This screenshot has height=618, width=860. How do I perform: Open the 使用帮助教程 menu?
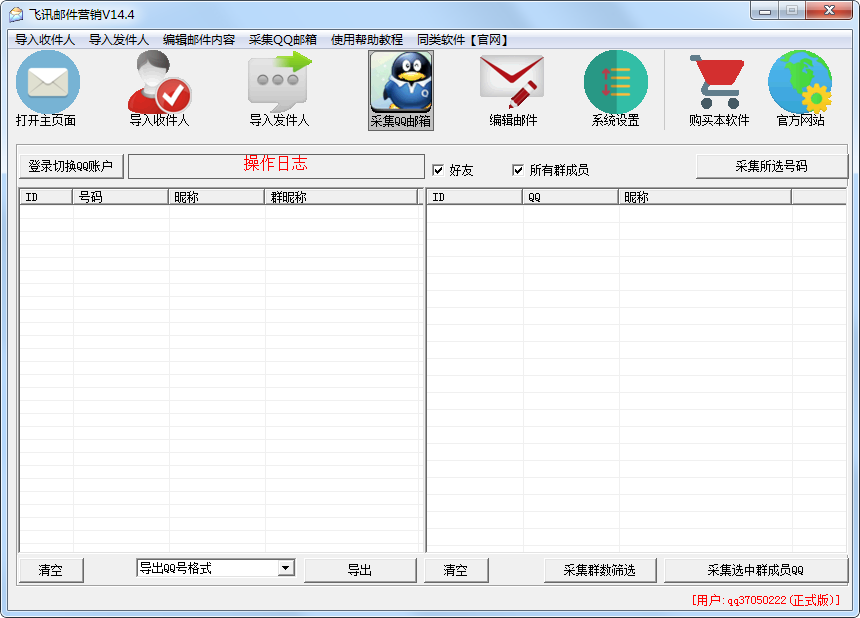tap(367, 40)
